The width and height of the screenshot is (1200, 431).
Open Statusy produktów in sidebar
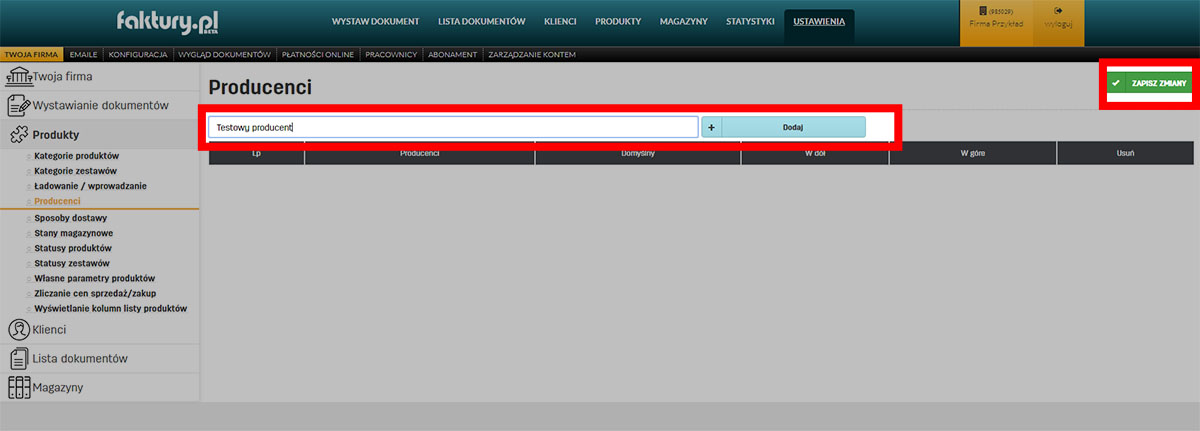click(x=73, y=247)
